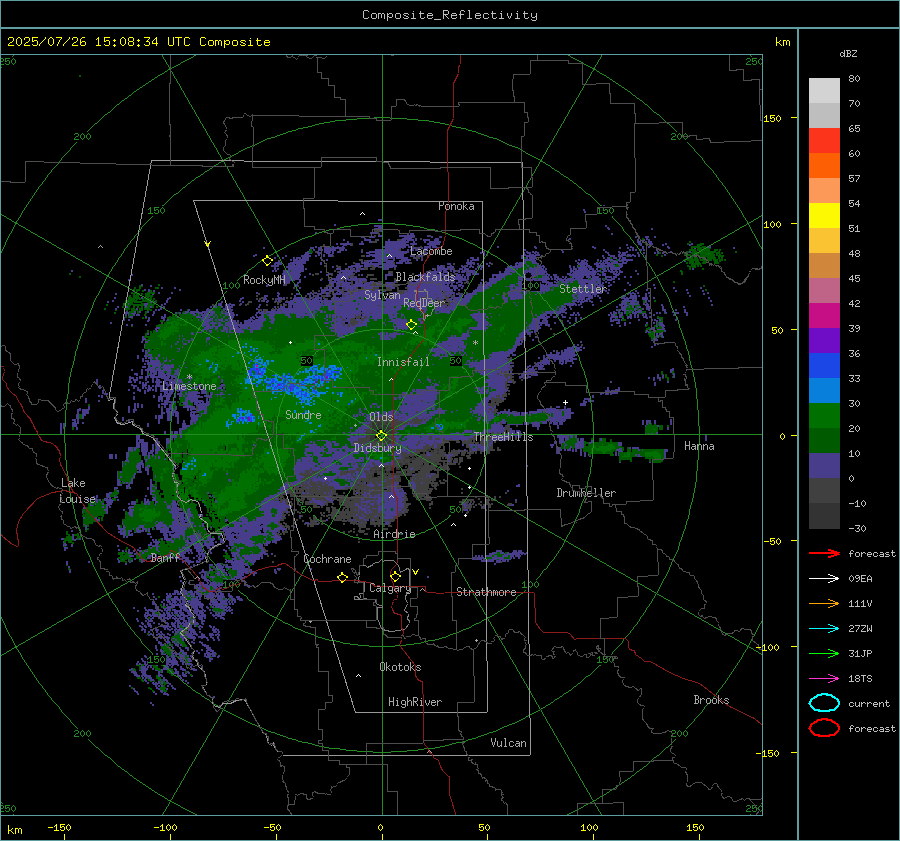The height and width of the screenshot is (841, 900).
Task: Click the 'current' legend text
Action: click(x=869, y=704)
